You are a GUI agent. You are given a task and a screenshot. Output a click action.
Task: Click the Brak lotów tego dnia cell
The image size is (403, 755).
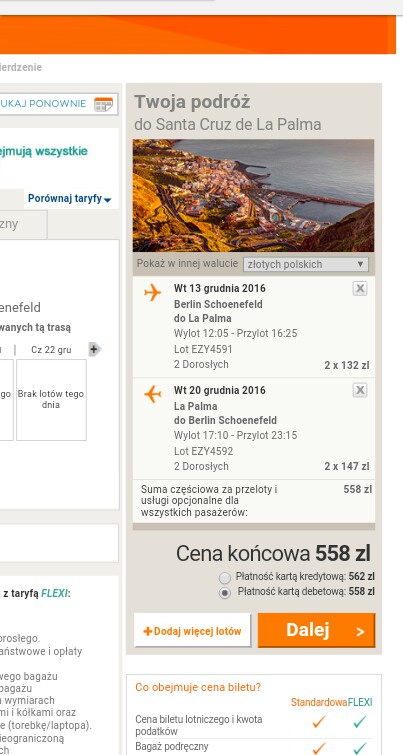coord(51,400)
